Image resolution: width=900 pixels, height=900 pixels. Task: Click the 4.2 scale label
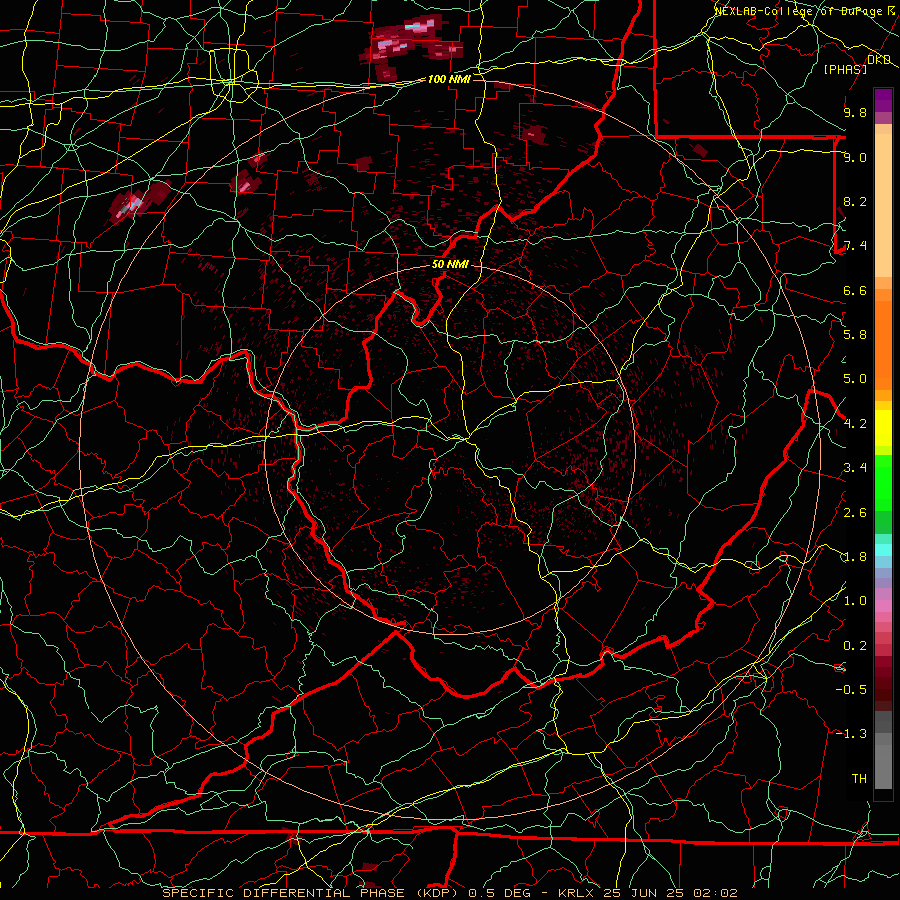[855, 424]
